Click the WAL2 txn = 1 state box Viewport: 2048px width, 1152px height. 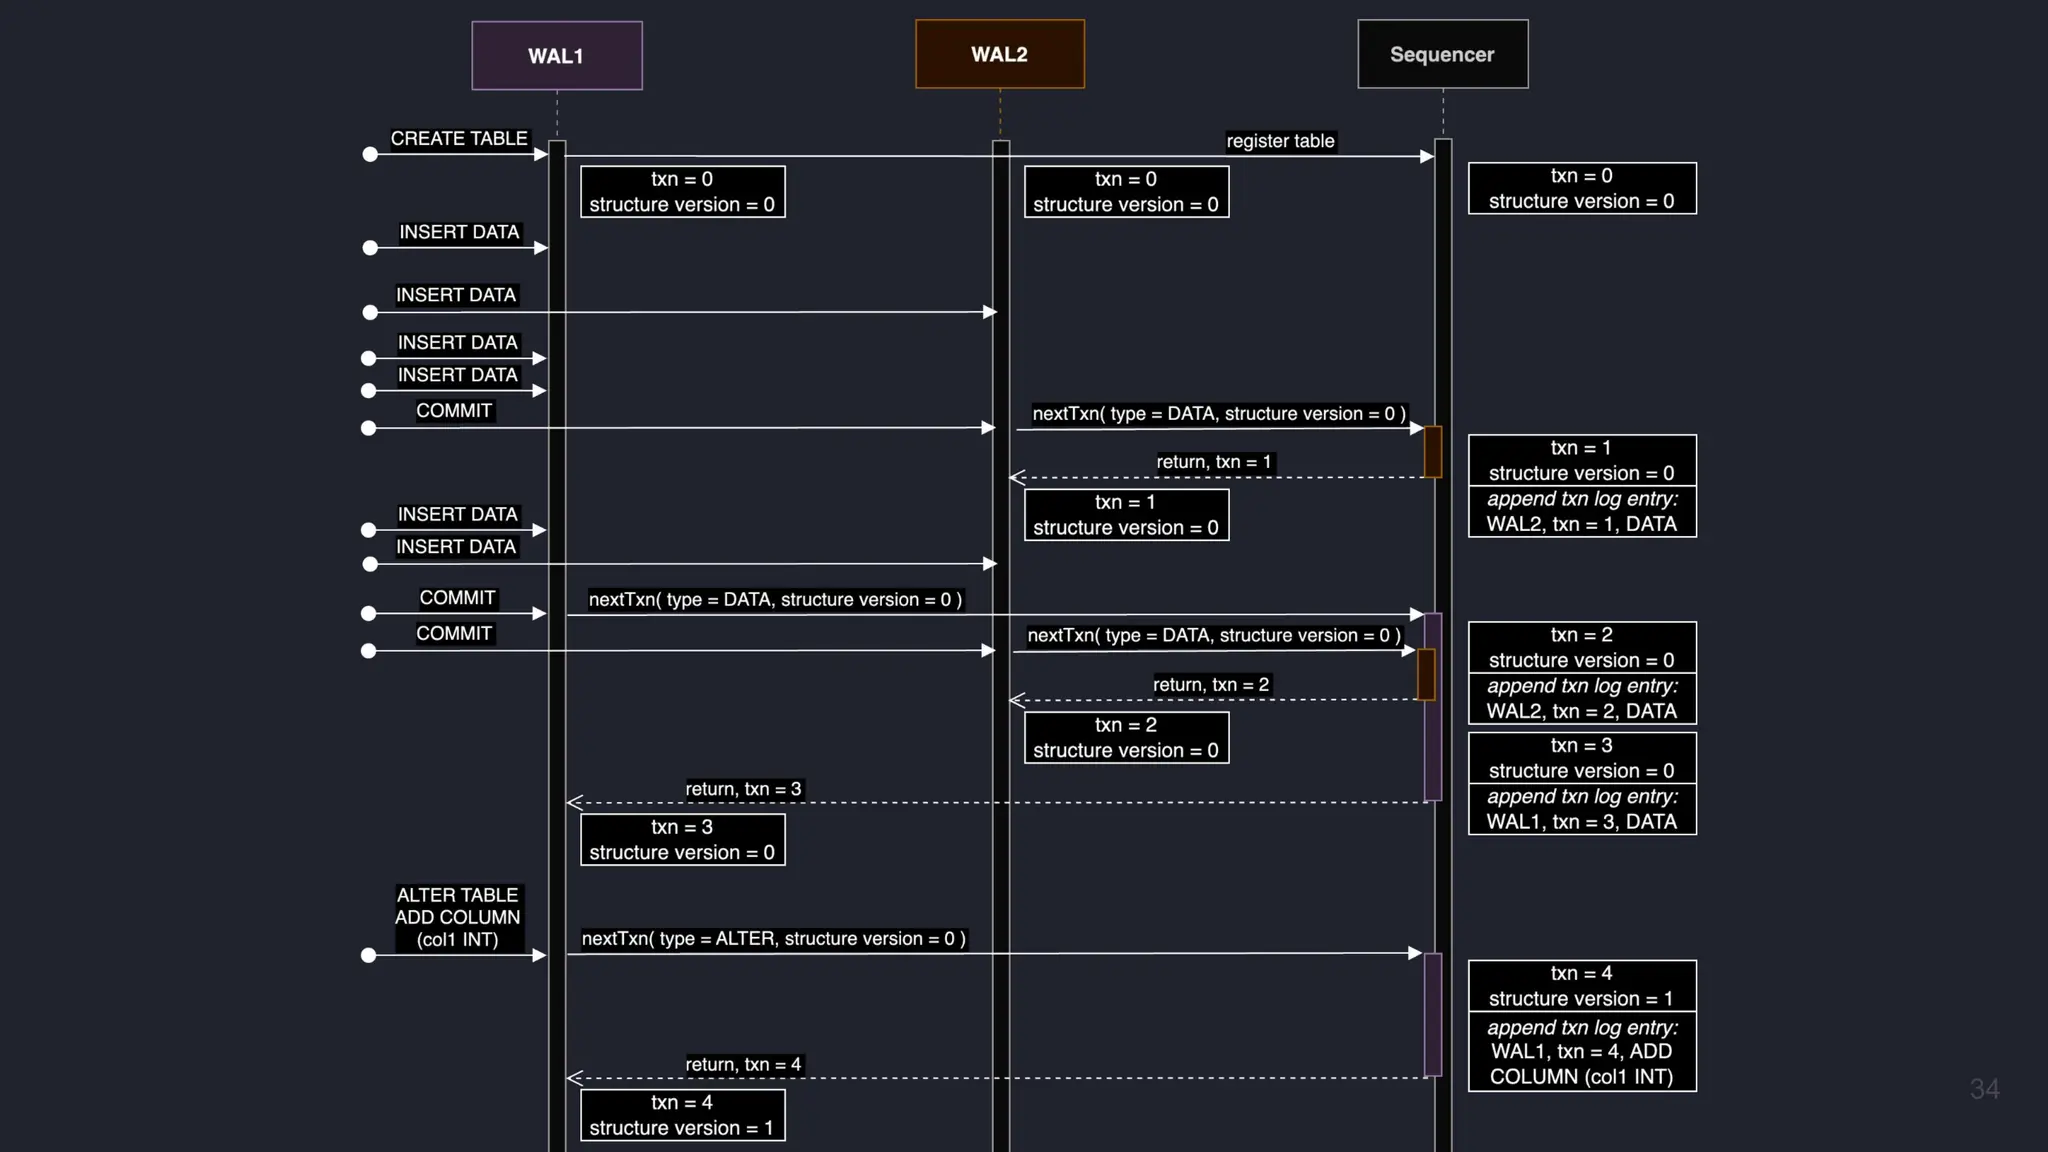click(x=1126, y=514)
